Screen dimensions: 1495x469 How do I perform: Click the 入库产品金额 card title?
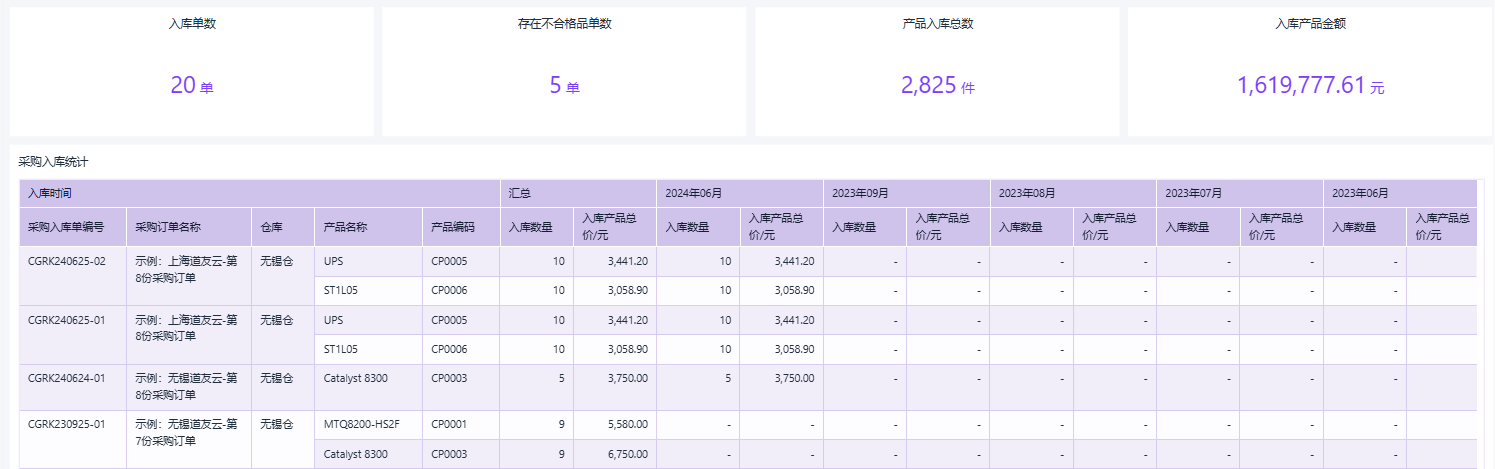tap(1310, 23)
